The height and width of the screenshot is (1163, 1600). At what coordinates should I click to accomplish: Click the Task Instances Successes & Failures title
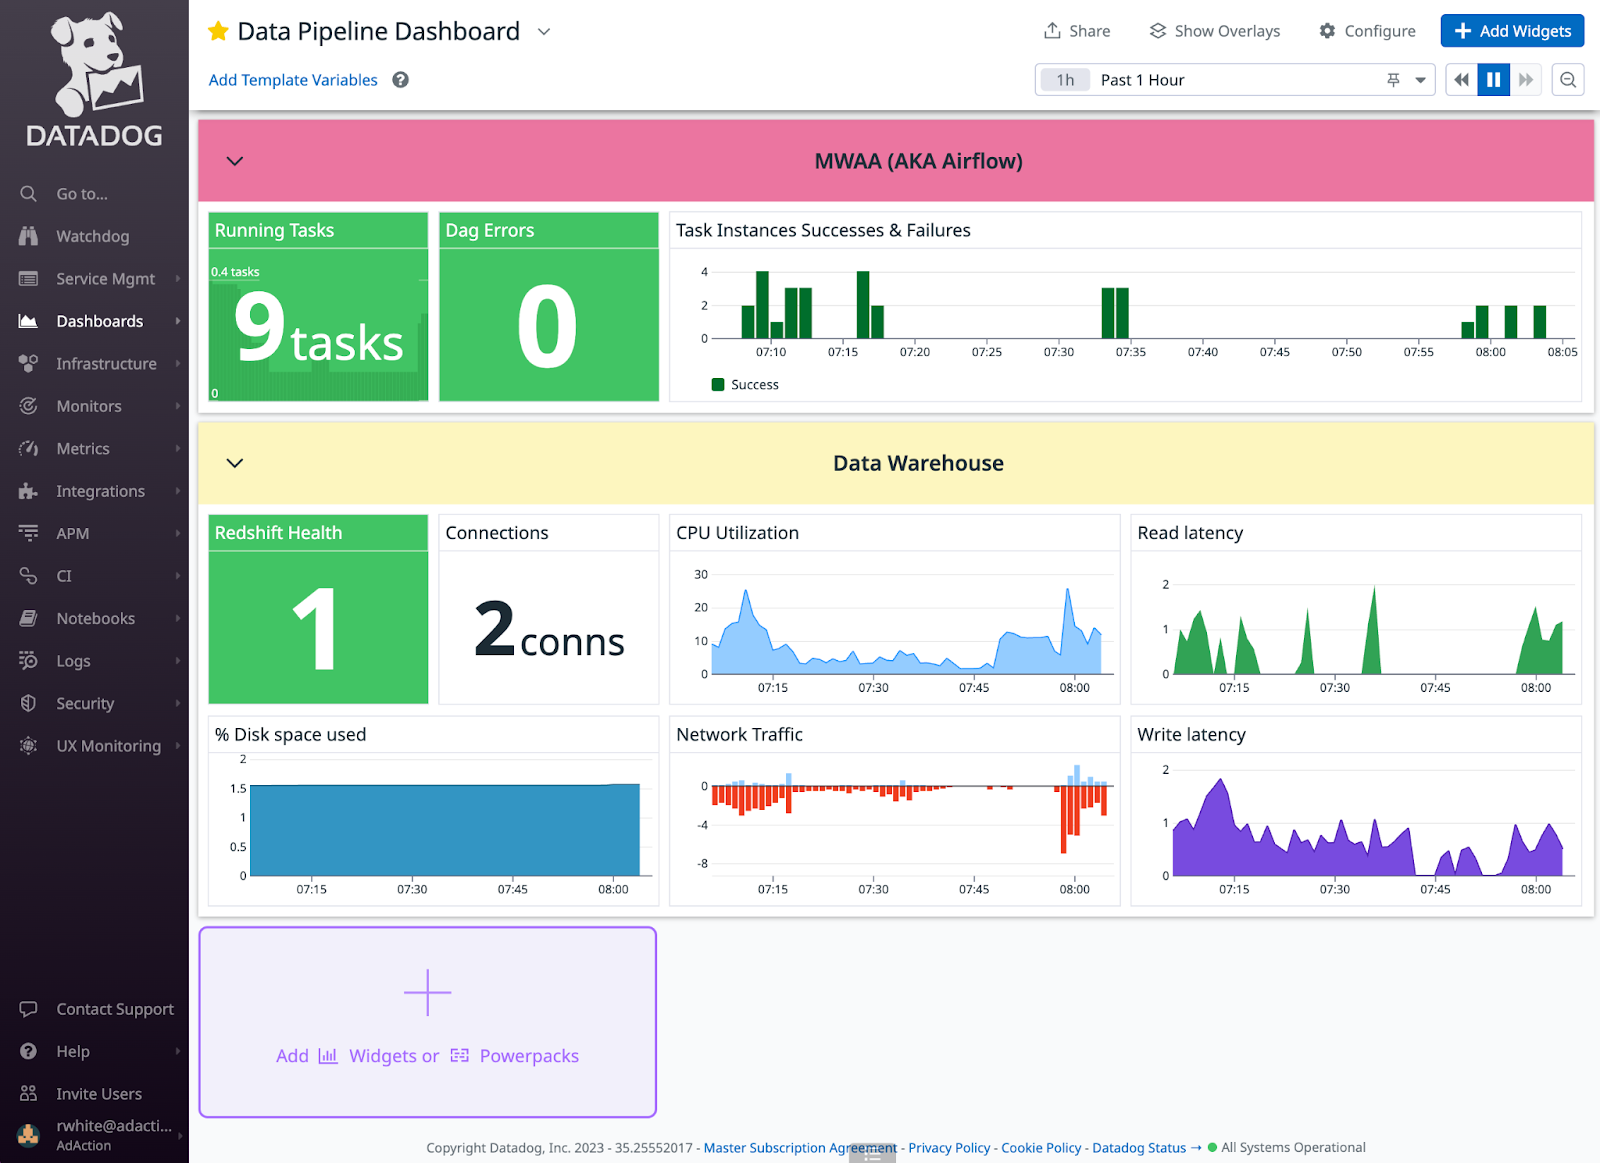coord(823,230)
